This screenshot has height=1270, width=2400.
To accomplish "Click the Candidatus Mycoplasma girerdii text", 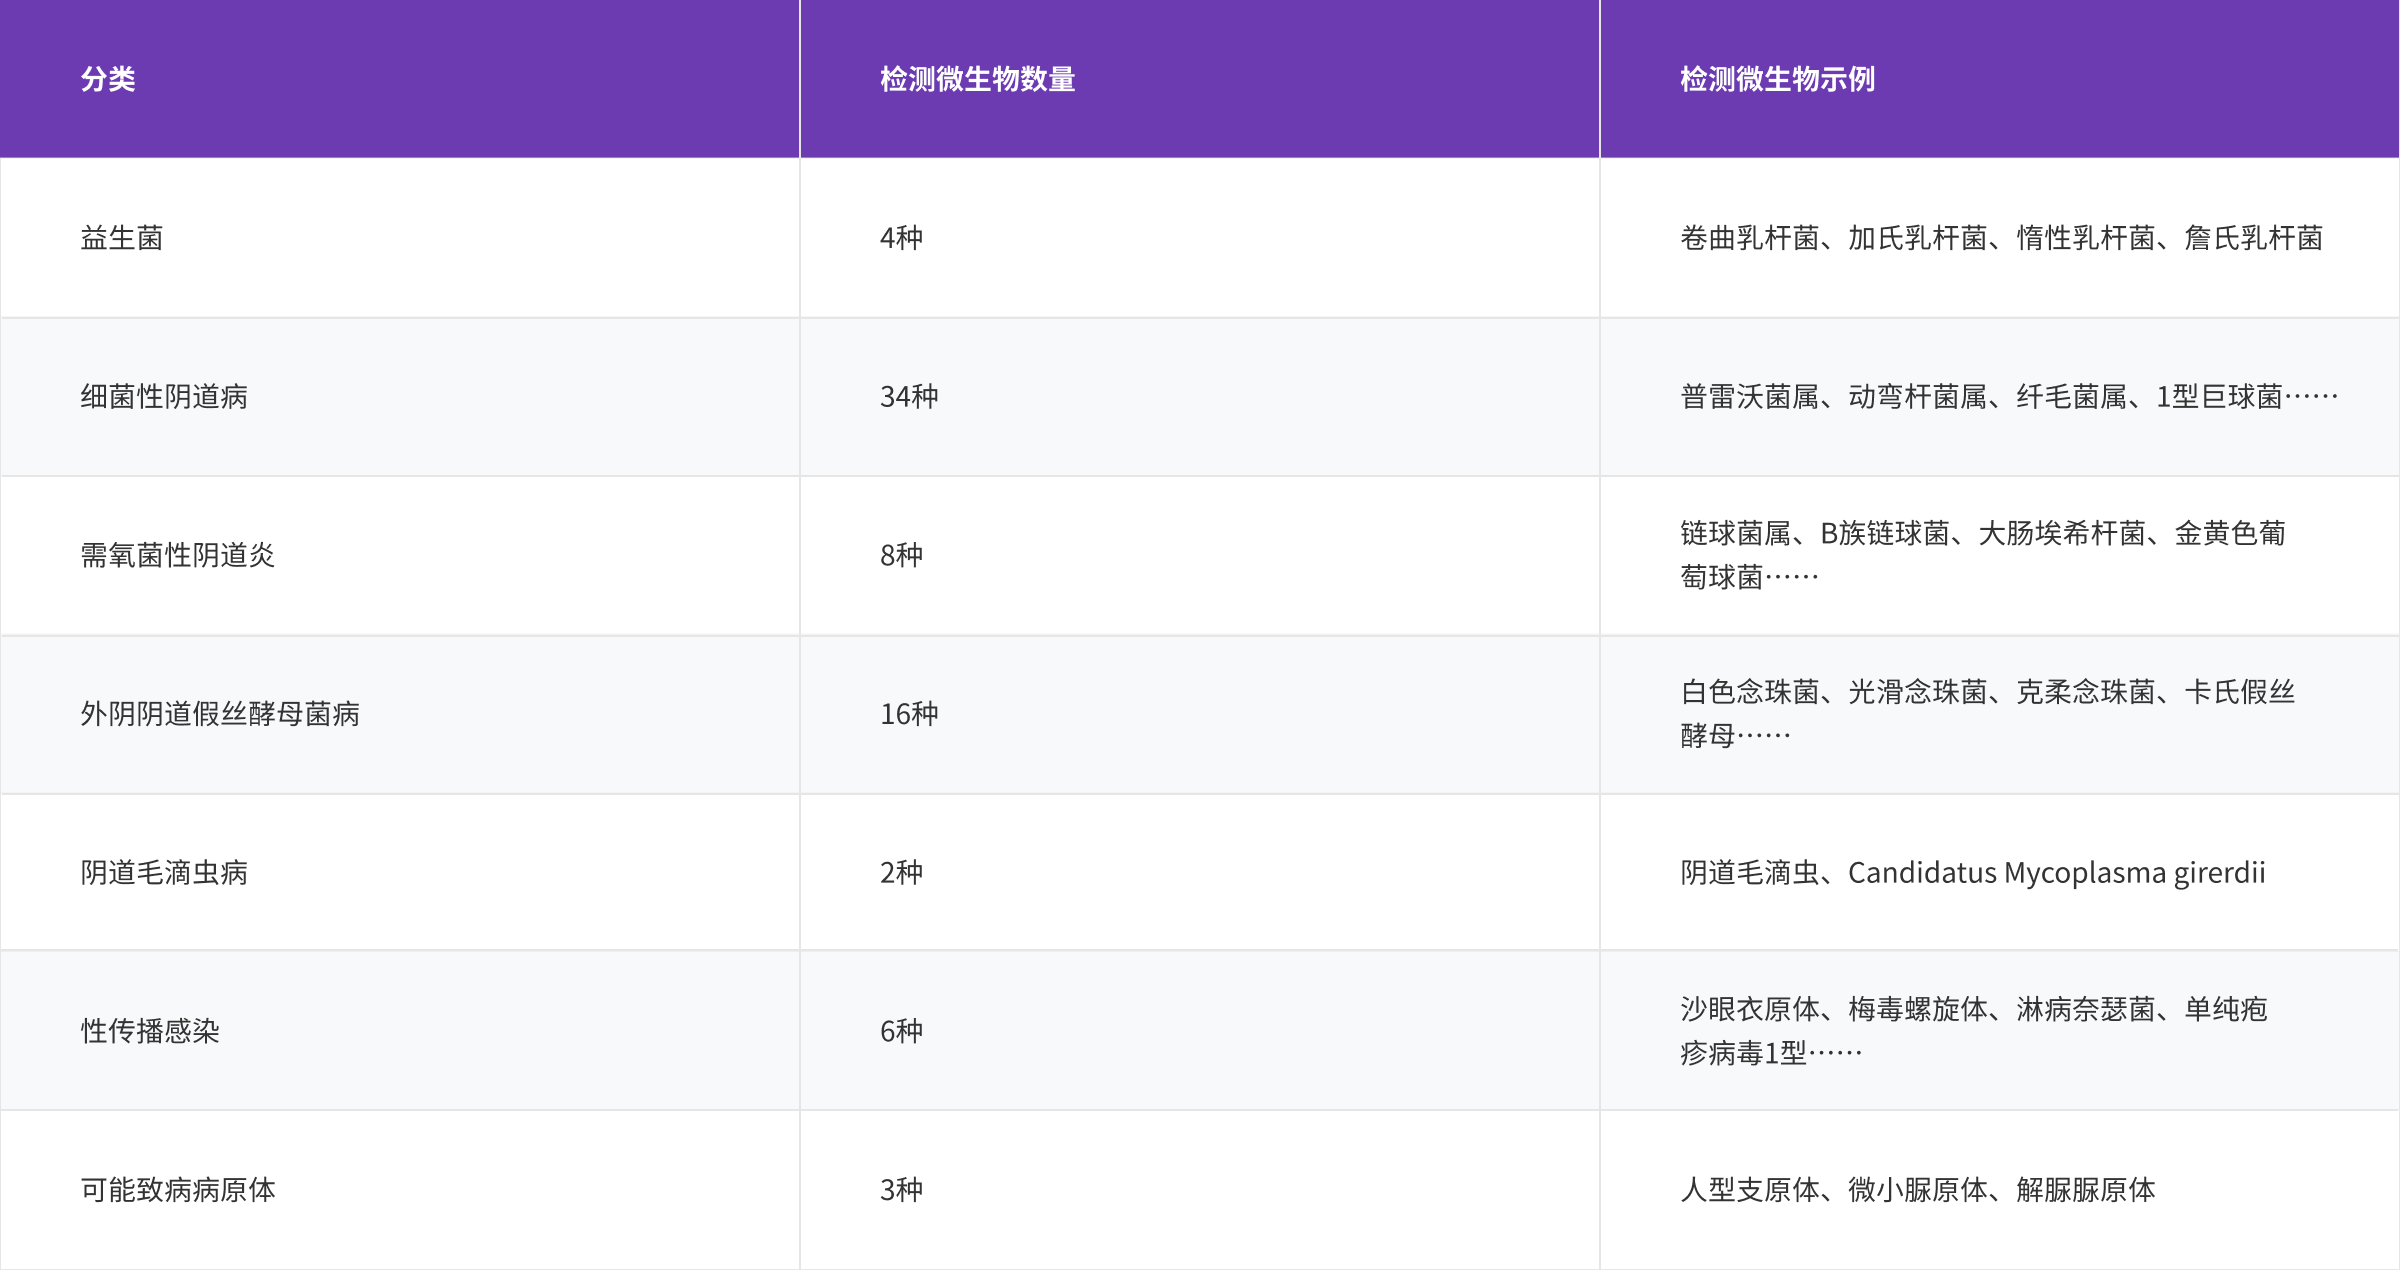I will (2056, 873).
